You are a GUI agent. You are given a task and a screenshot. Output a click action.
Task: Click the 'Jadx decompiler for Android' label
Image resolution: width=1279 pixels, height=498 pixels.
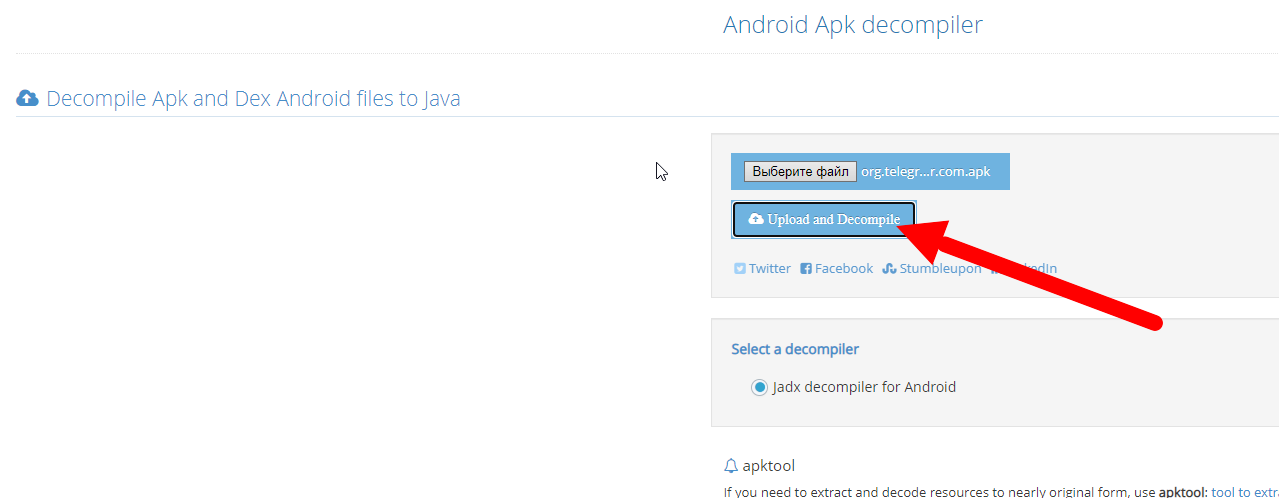864,387
